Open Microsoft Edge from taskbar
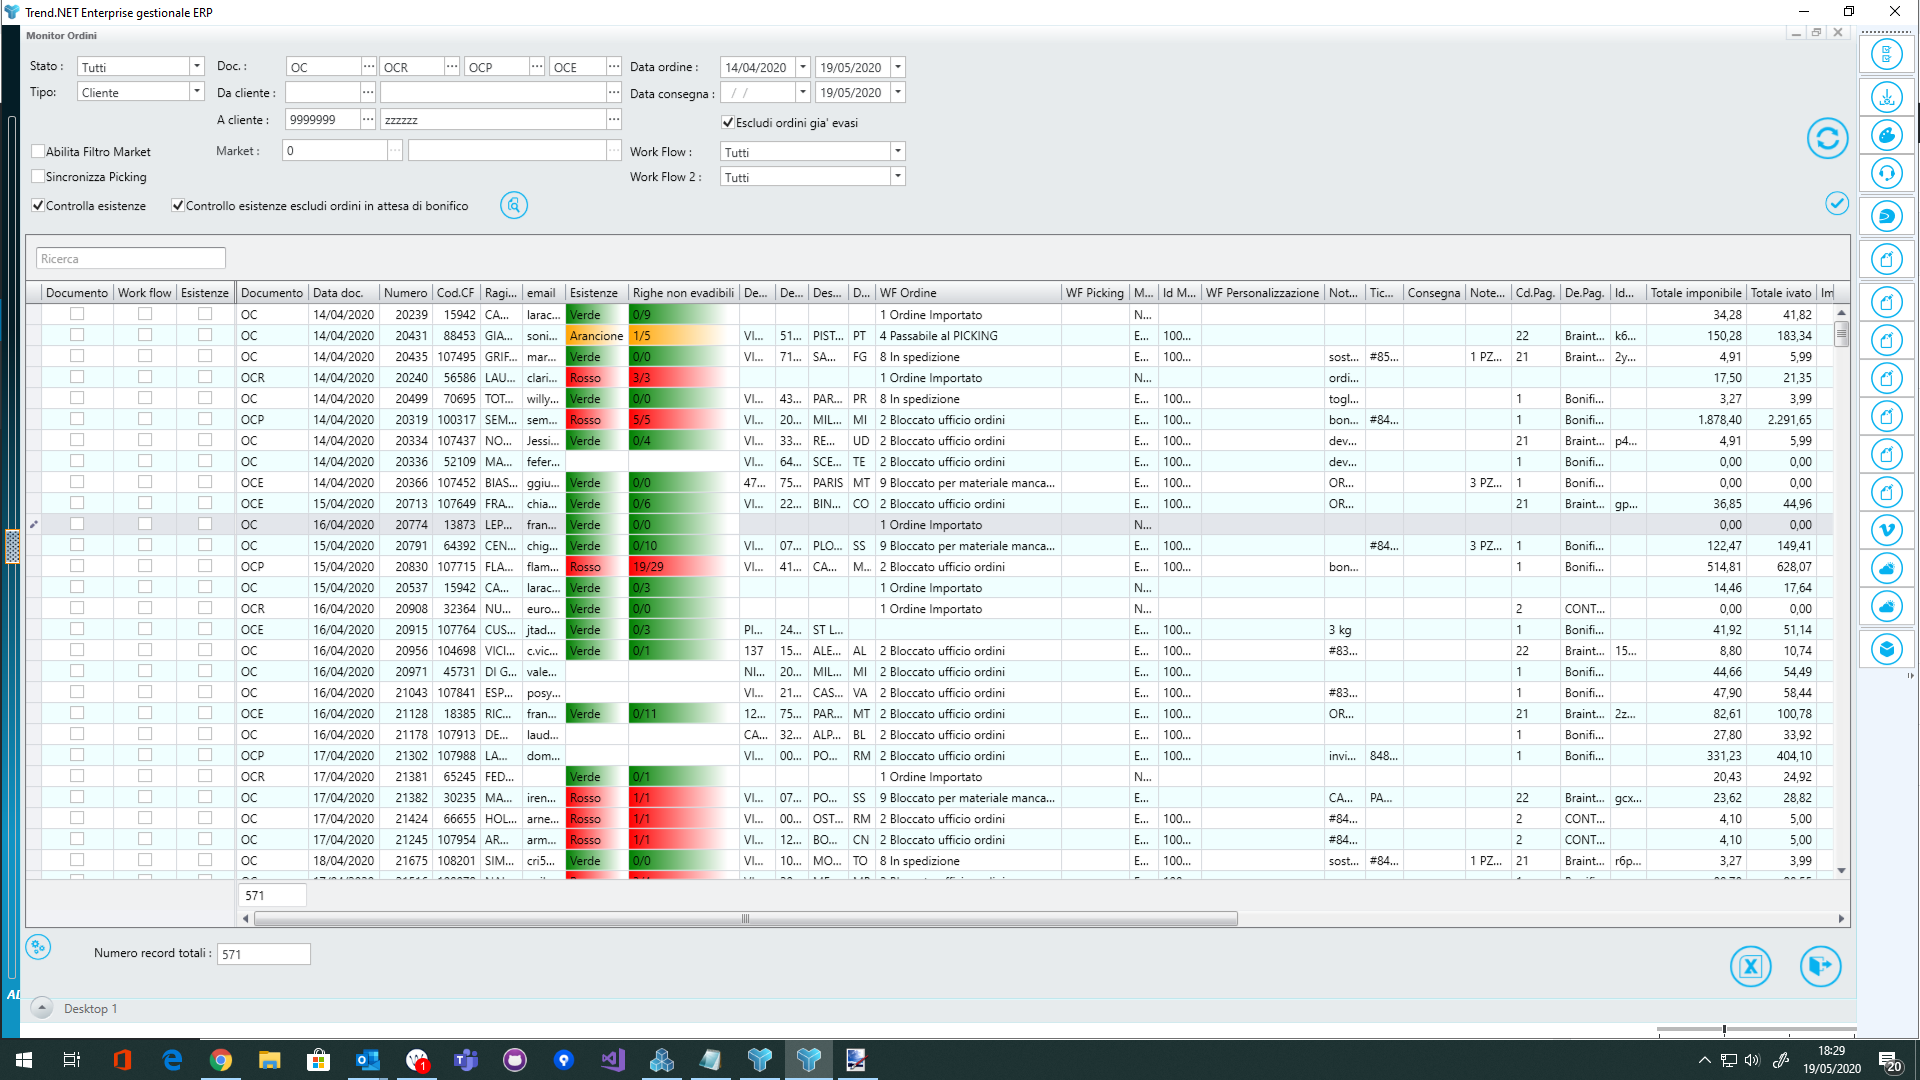The height and width of the screenshot is (1080, 1920). click(x=172, y=1060)
